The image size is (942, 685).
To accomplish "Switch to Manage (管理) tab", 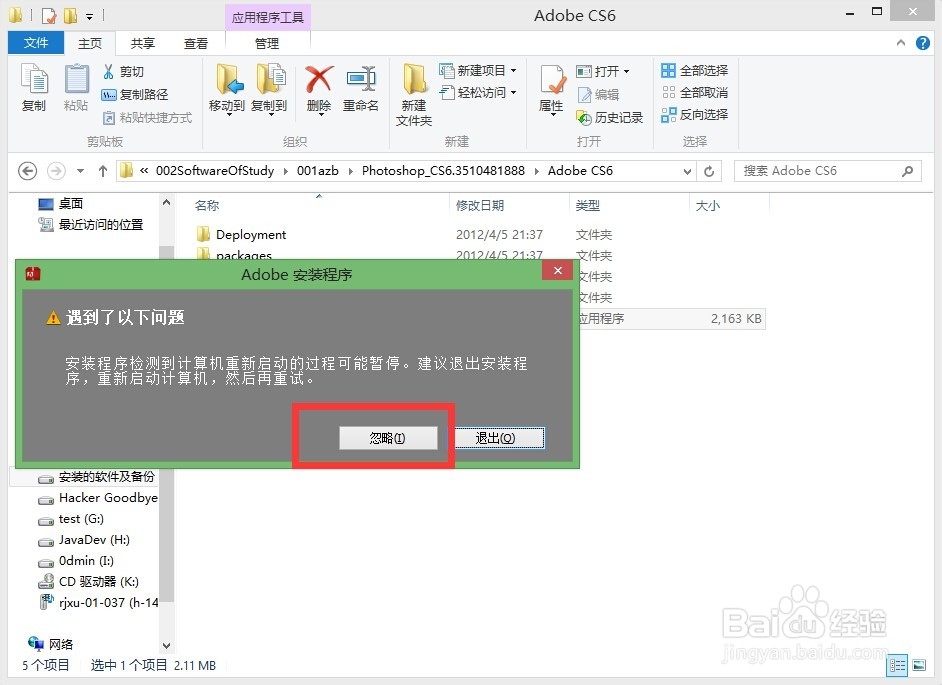I will pos(267,43).
